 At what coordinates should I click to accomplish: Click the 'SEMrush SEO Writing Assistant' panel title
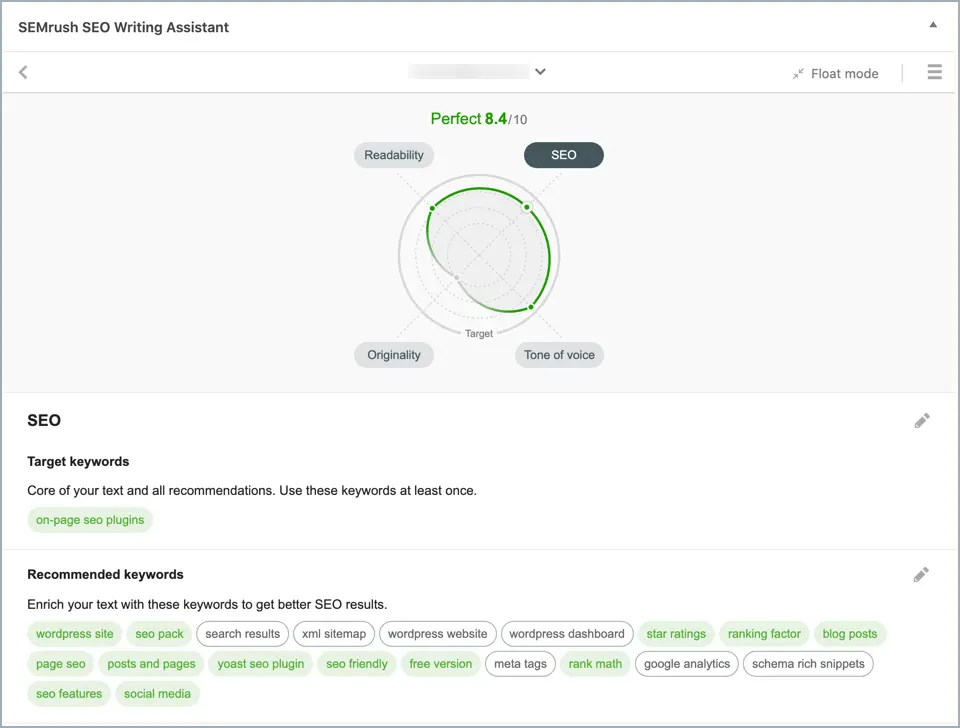[124, 27]
